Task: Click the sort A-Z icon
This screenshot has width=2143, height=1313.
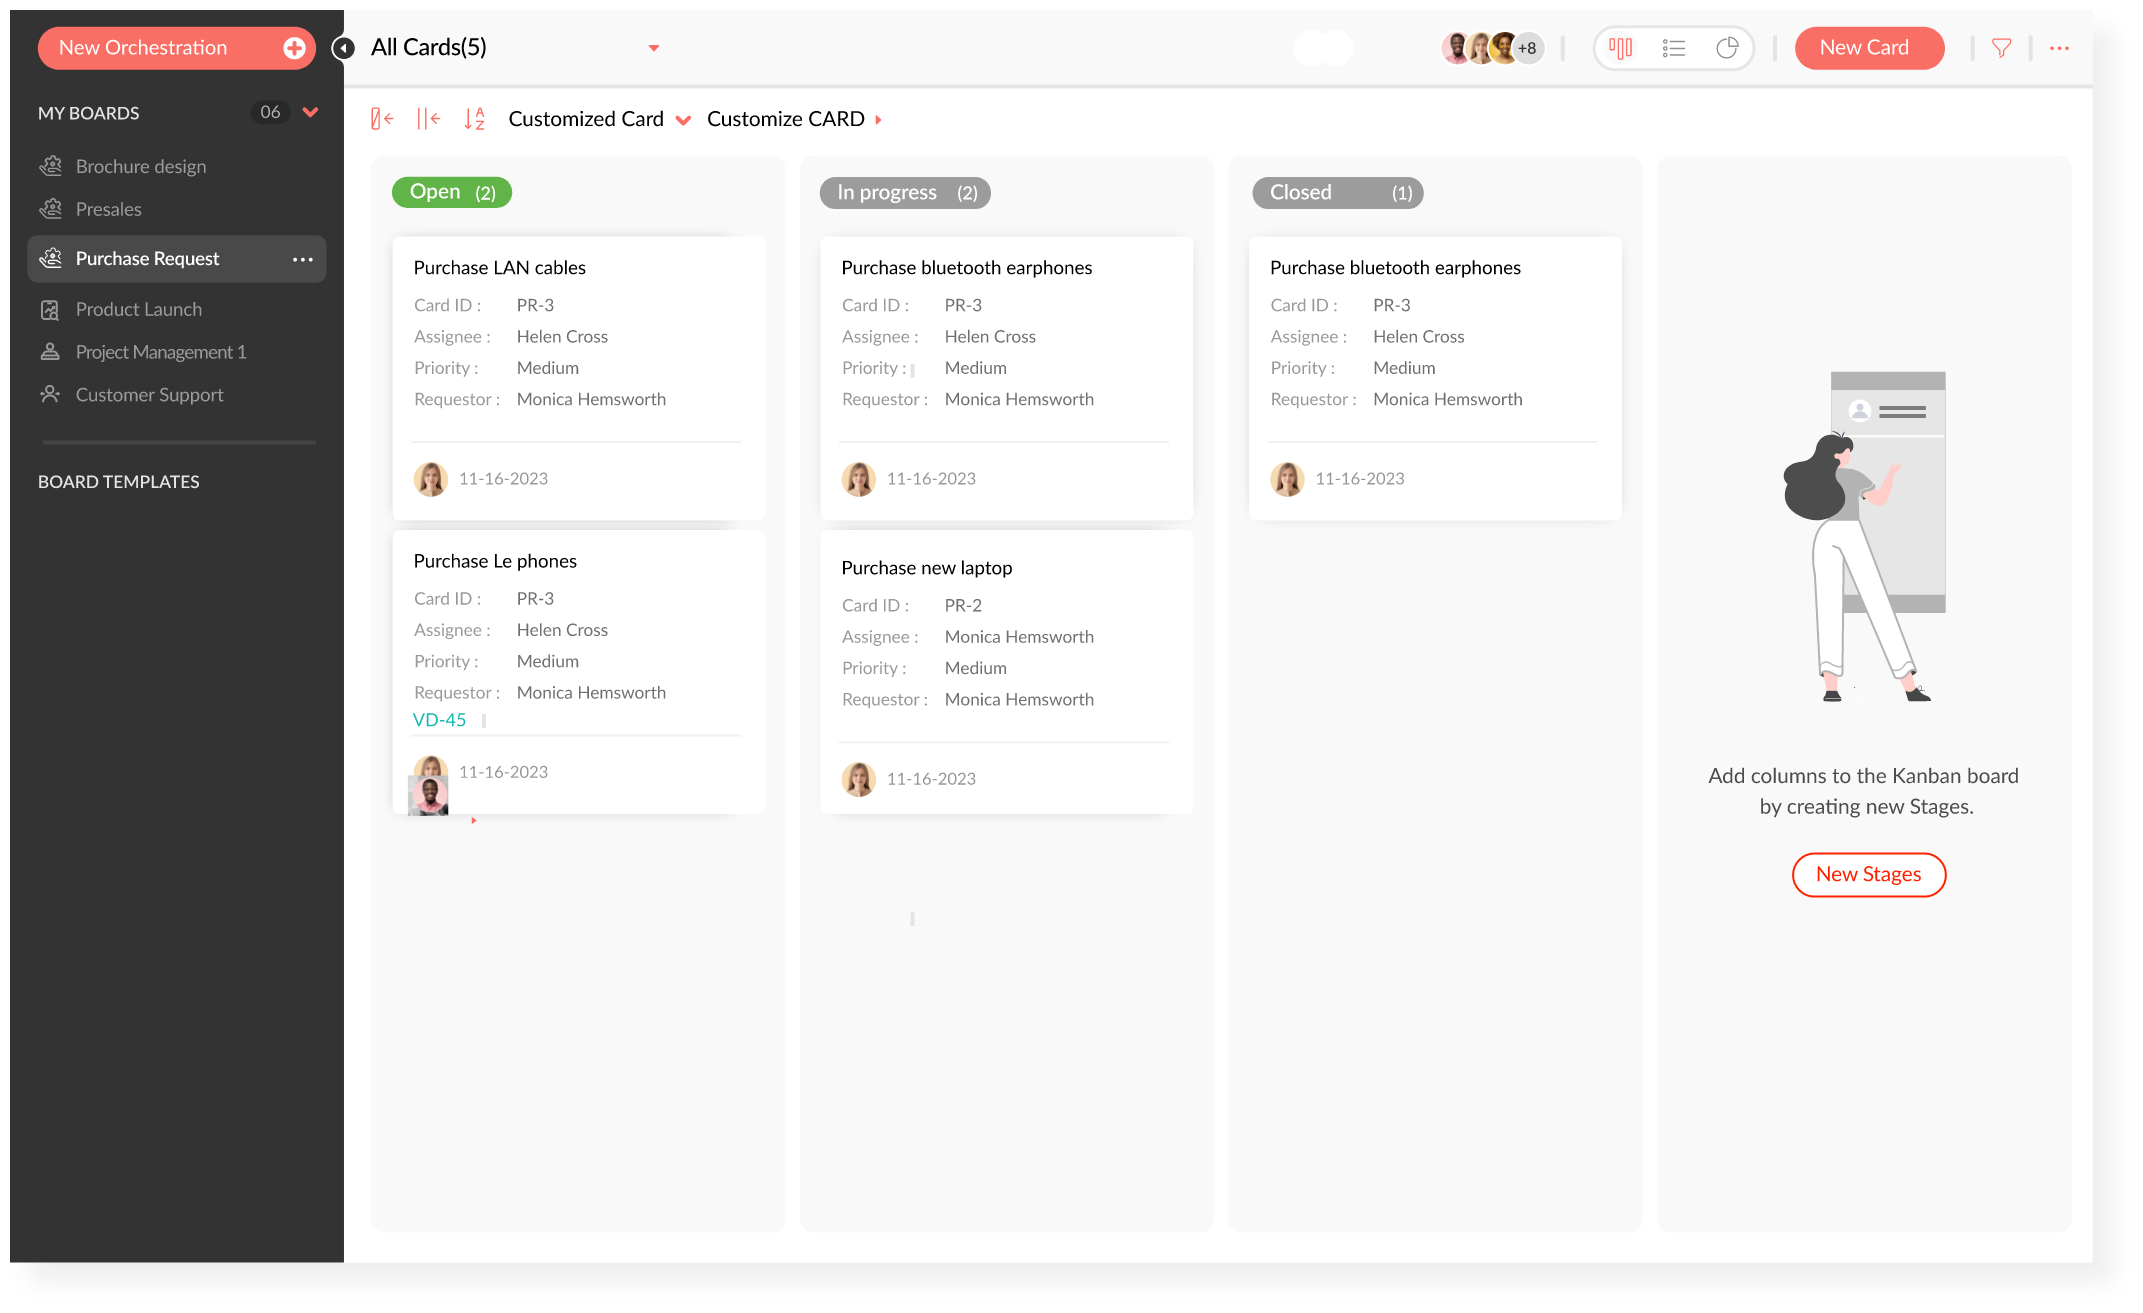Action: [x=474, y=119]
